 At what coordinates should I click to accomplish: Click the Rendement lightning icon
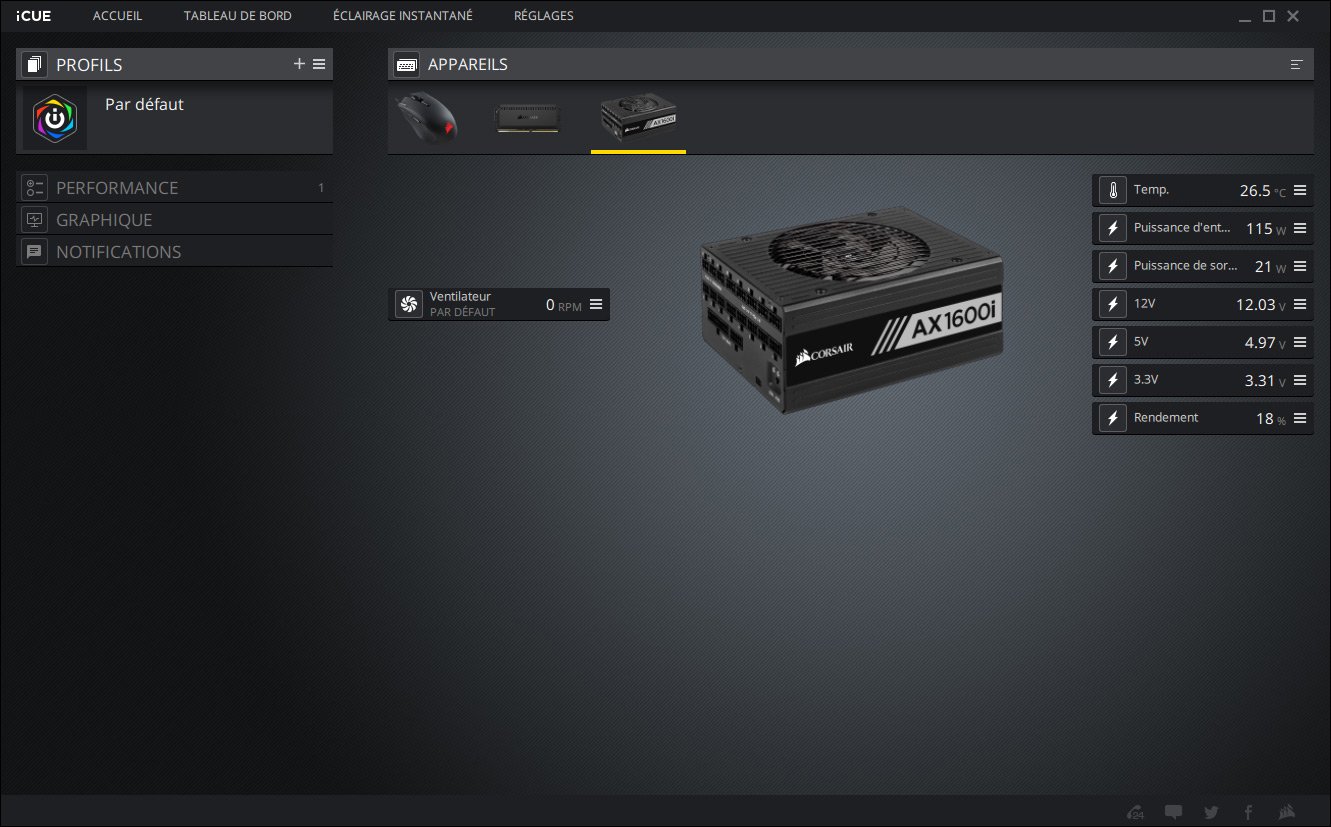(x=1112, y=418)
